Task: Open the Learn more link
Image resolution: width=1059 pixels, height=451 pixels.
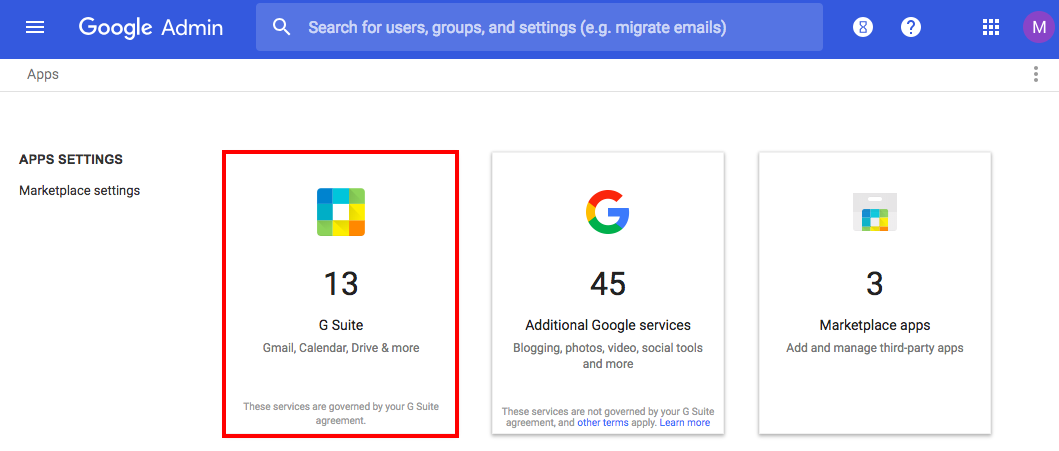Action: (x=685, y=423)
